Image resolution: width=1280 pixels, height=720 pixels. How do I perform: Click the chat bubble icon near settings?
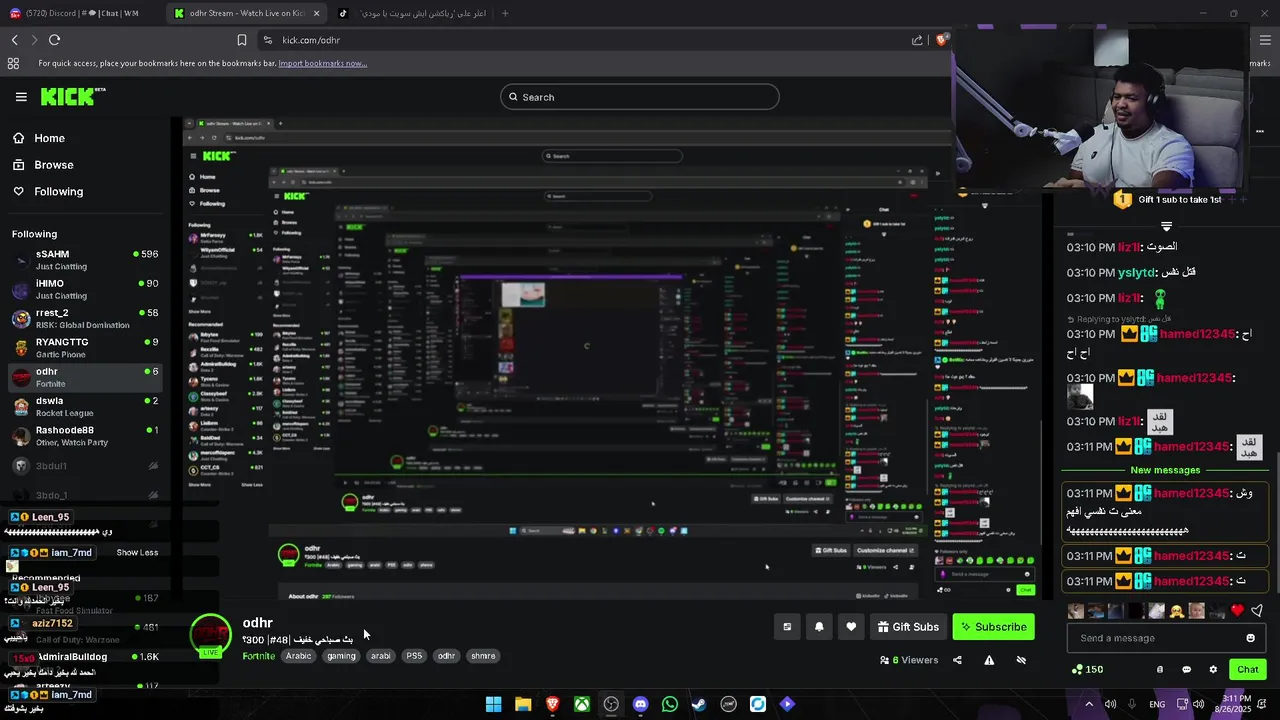[x=1186, y=669]
